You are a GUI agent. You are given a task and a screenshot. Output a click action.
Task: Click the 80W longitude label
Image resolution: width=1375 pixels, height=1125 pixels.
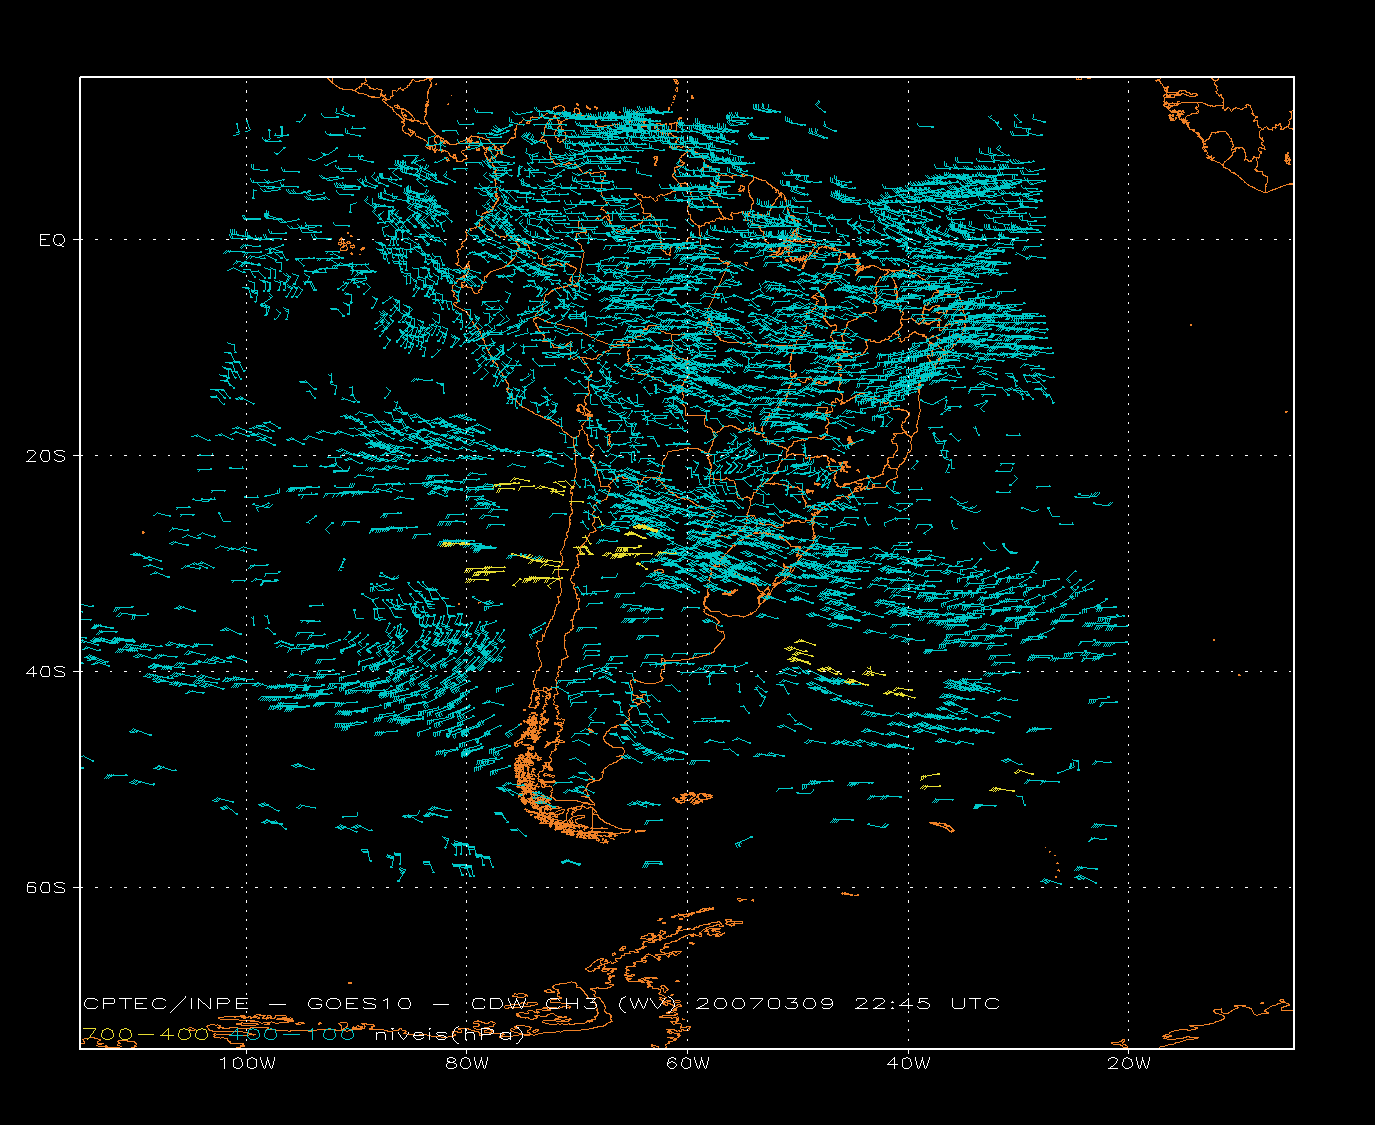[467, 1063]
